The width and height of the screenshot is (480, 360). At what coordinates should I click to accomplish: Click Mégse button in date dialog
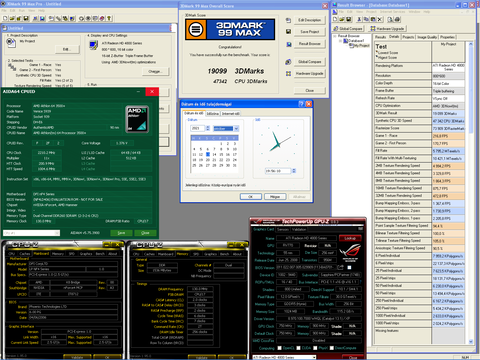pyautogui.click(x=275, y=197)
